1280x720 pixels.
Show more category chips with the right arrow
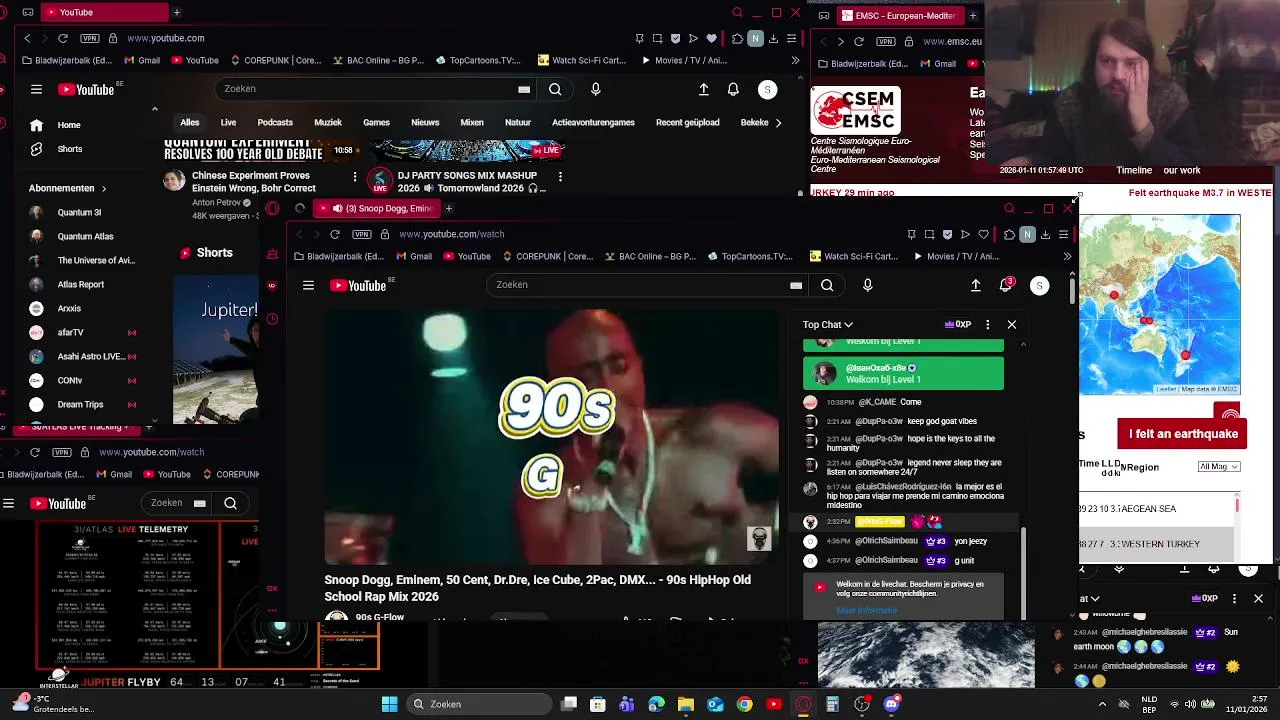point(778,122)
